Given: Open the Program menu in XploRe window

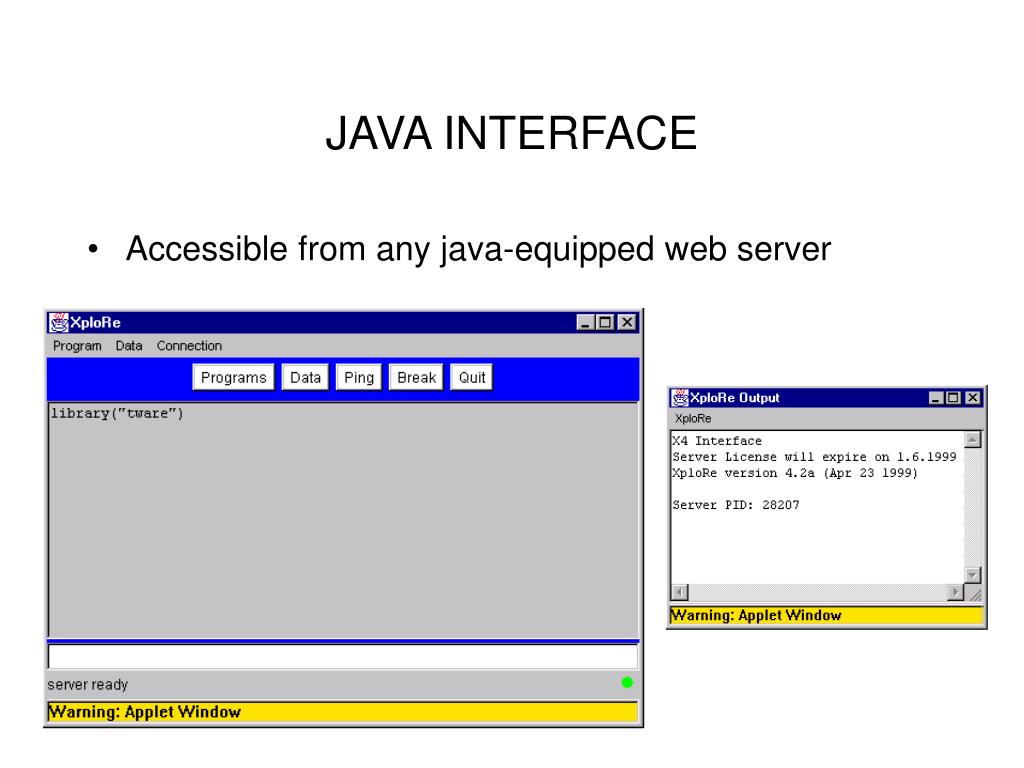Looking at the screenshot, I should [x=77, y=346].
